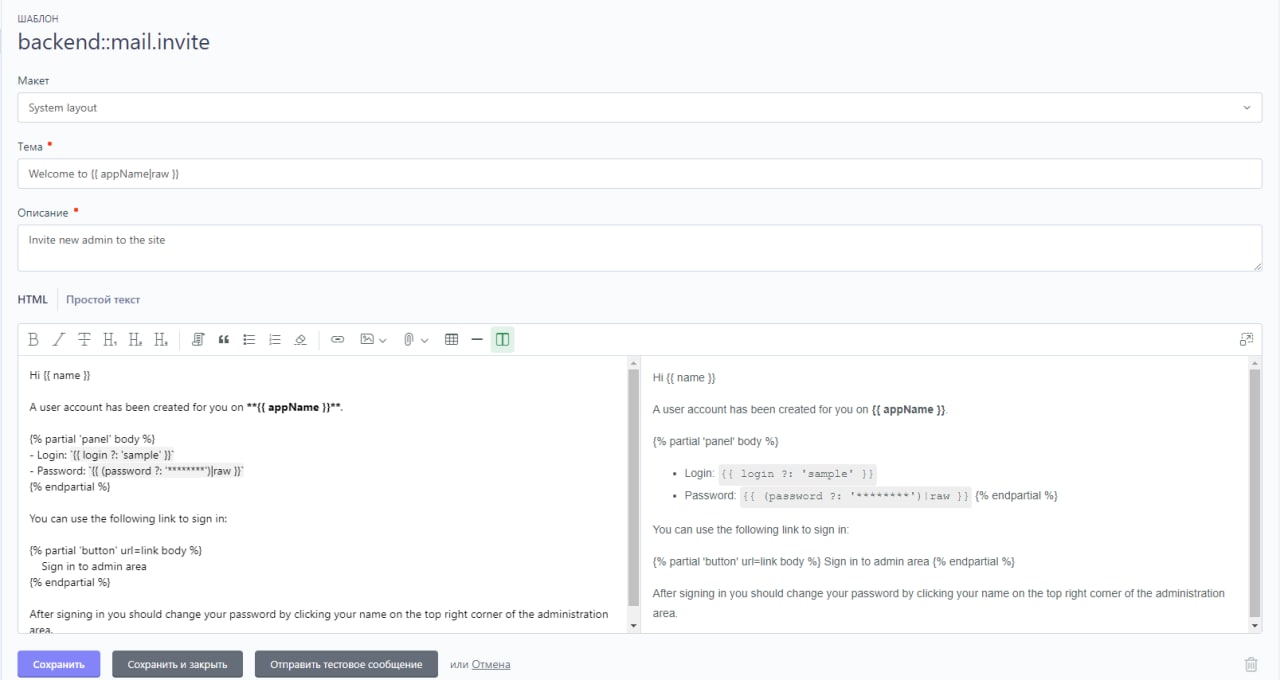Click the editor pane scroll-up arrow

[633, 362]
